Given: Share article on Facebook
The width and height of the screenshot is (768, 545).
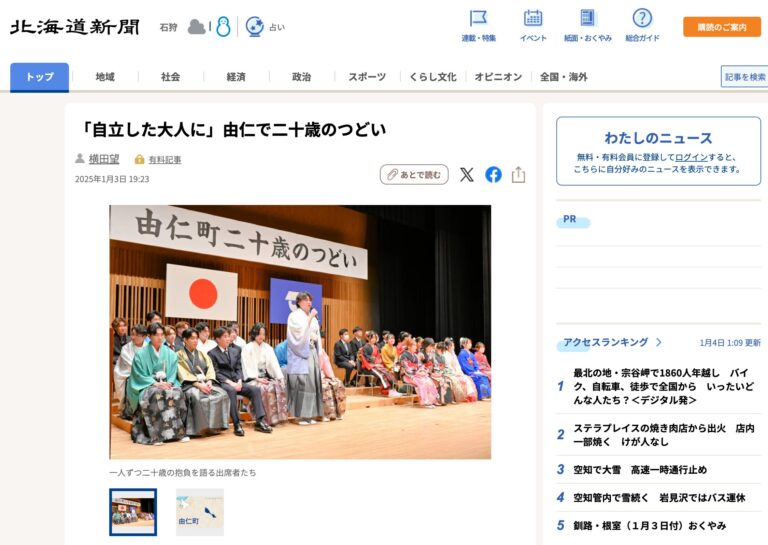Looking at the screenshot, I should pyautogui.click(x=493, y=175).
